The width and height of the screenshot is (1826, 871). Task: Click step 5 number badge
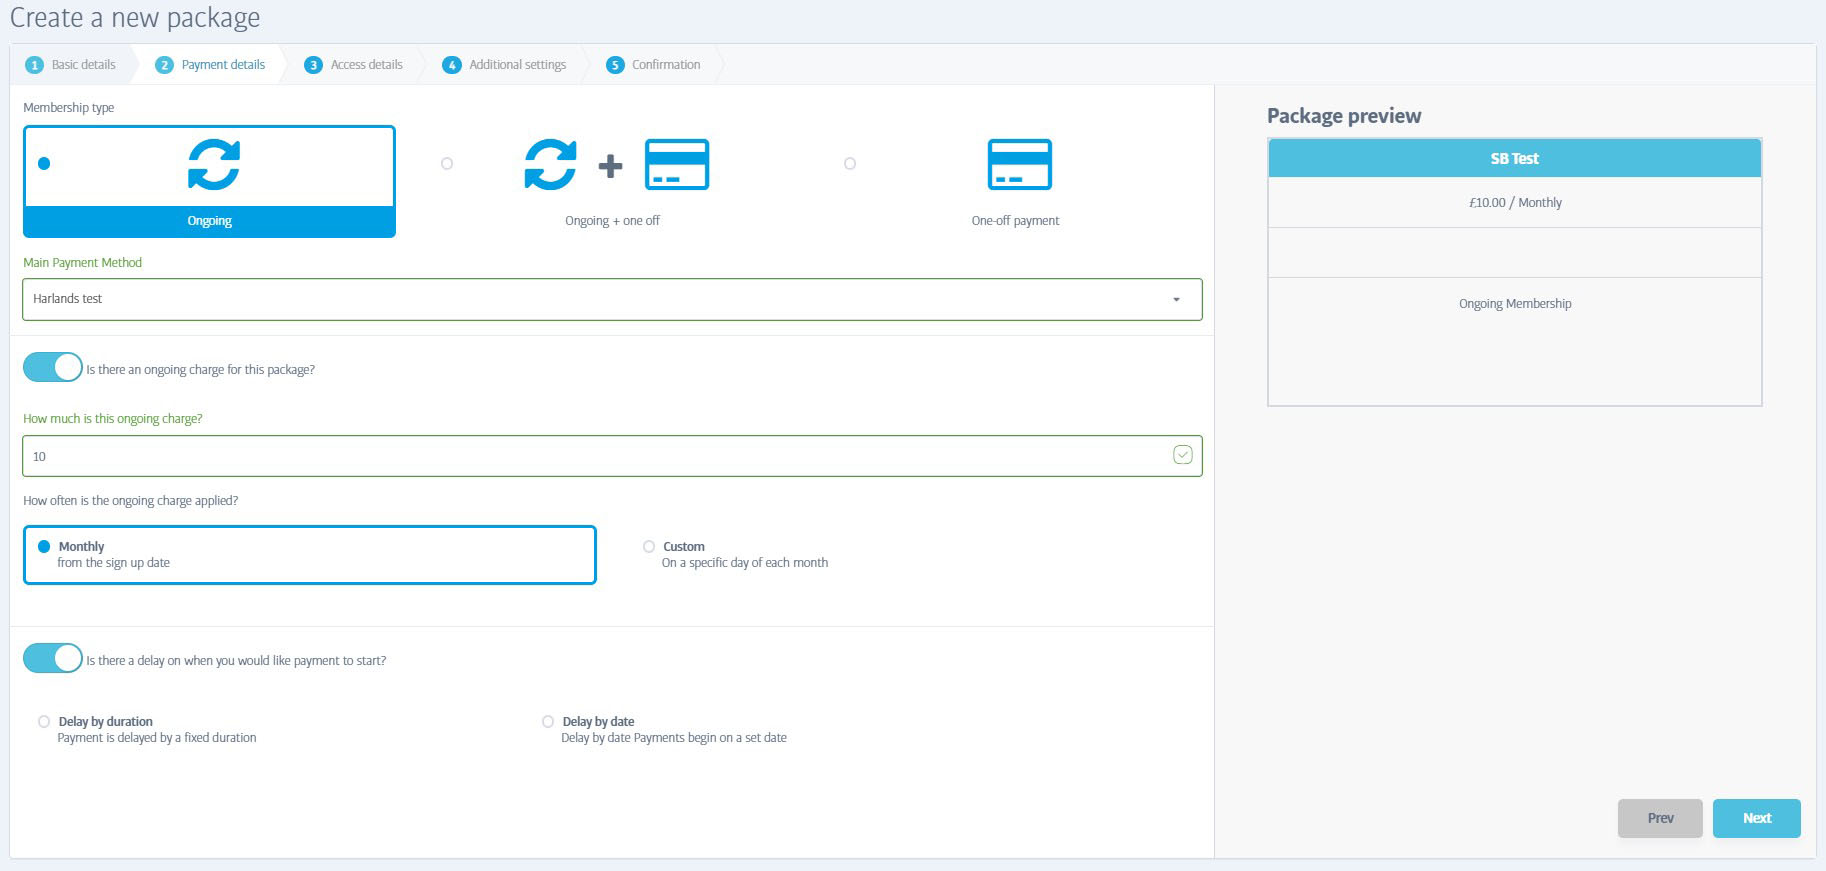(615, 65)
